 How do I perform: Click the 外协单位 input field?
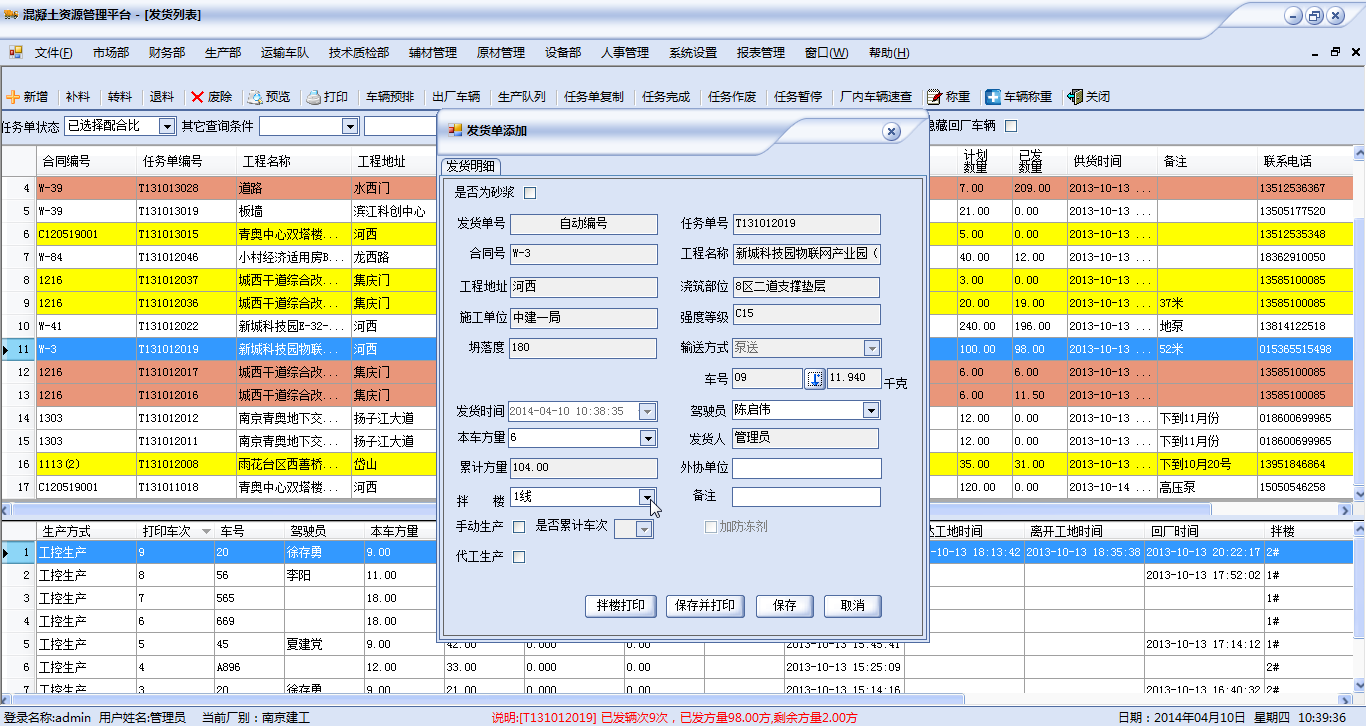806,468
